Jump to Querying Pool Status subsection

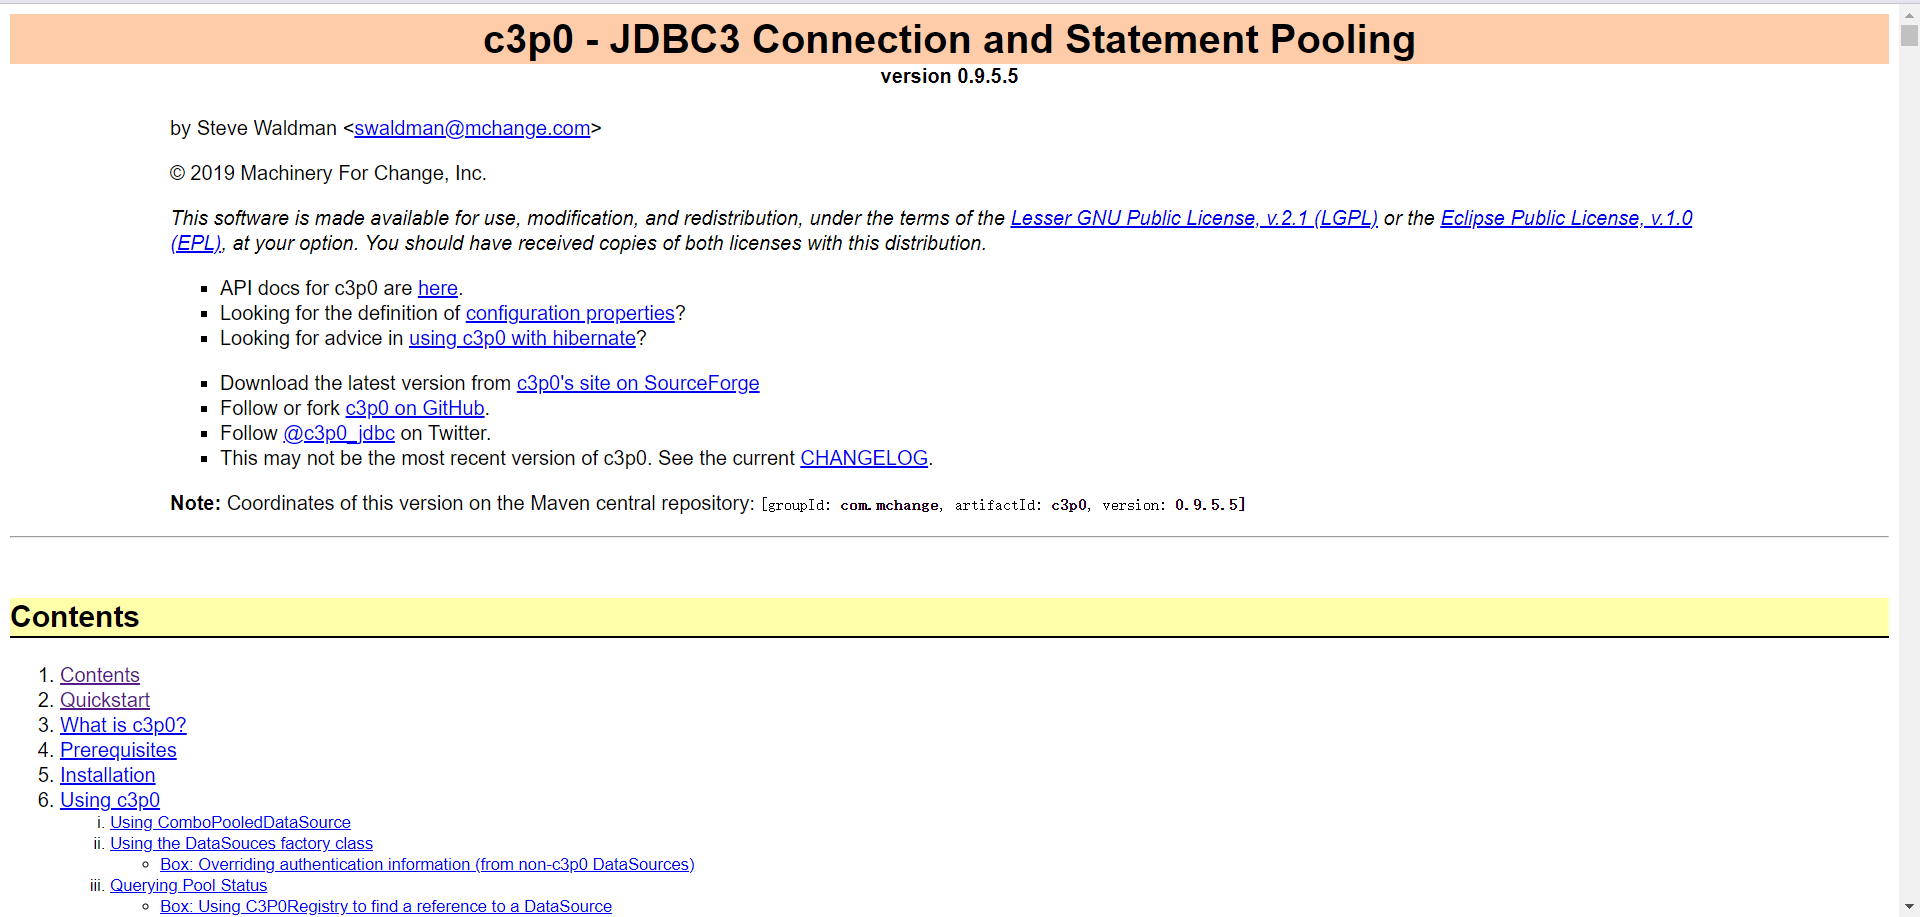189,885
